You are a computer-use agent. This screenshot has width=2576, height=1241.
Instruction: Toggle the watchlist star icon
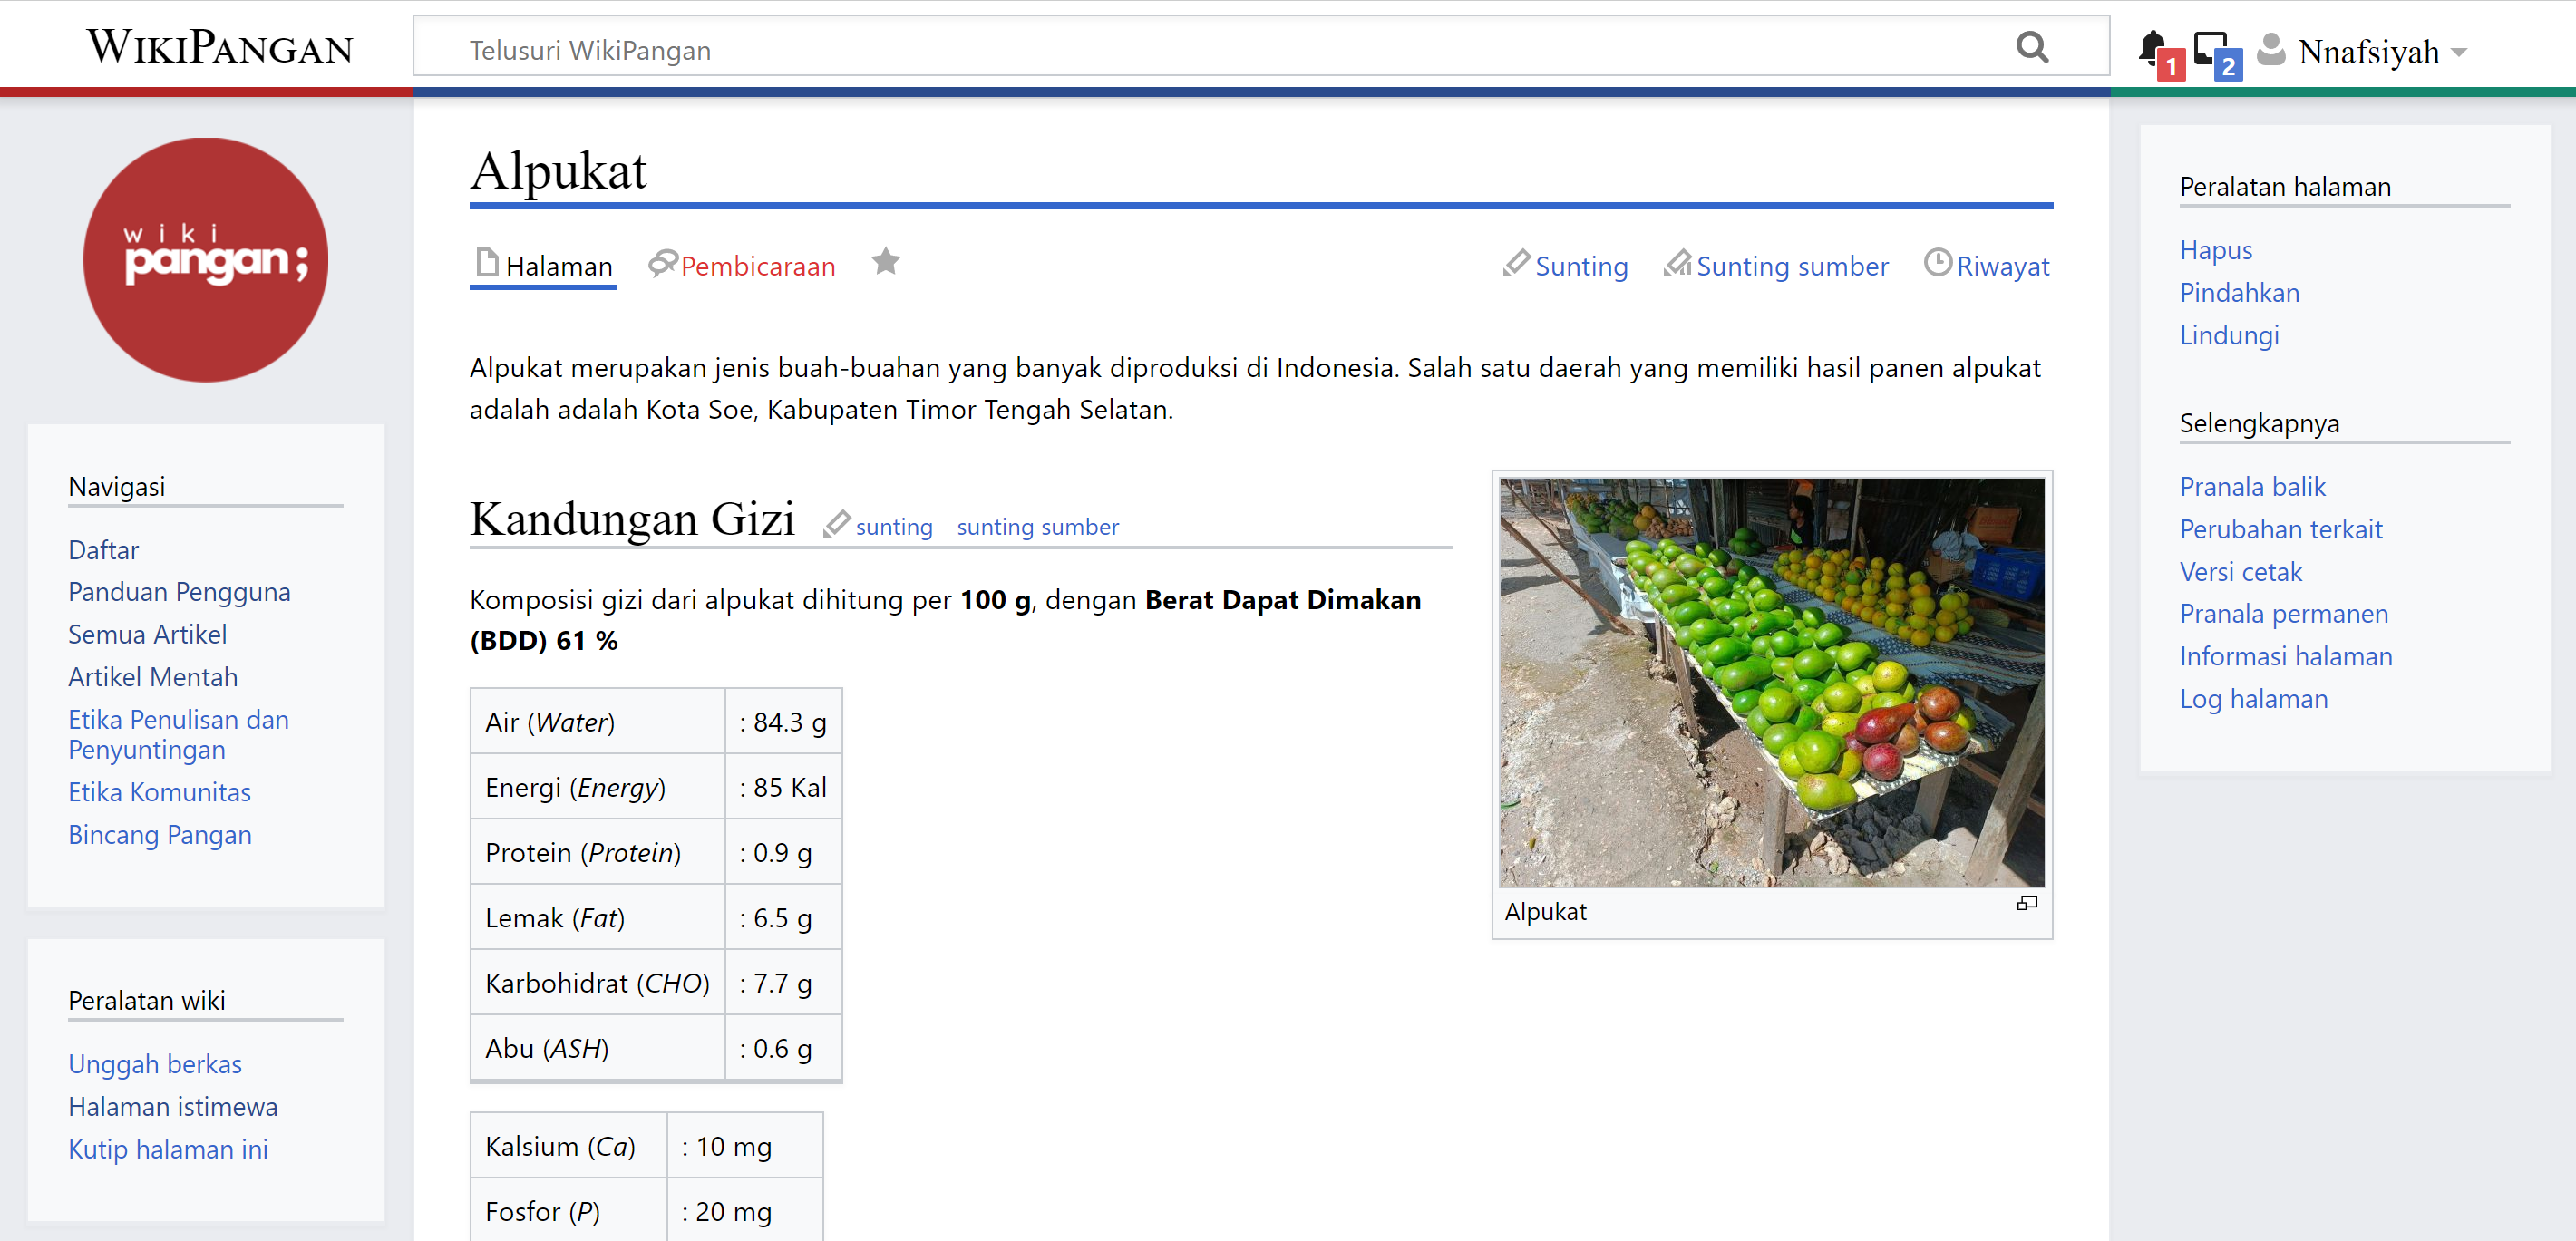click(885, 262)
